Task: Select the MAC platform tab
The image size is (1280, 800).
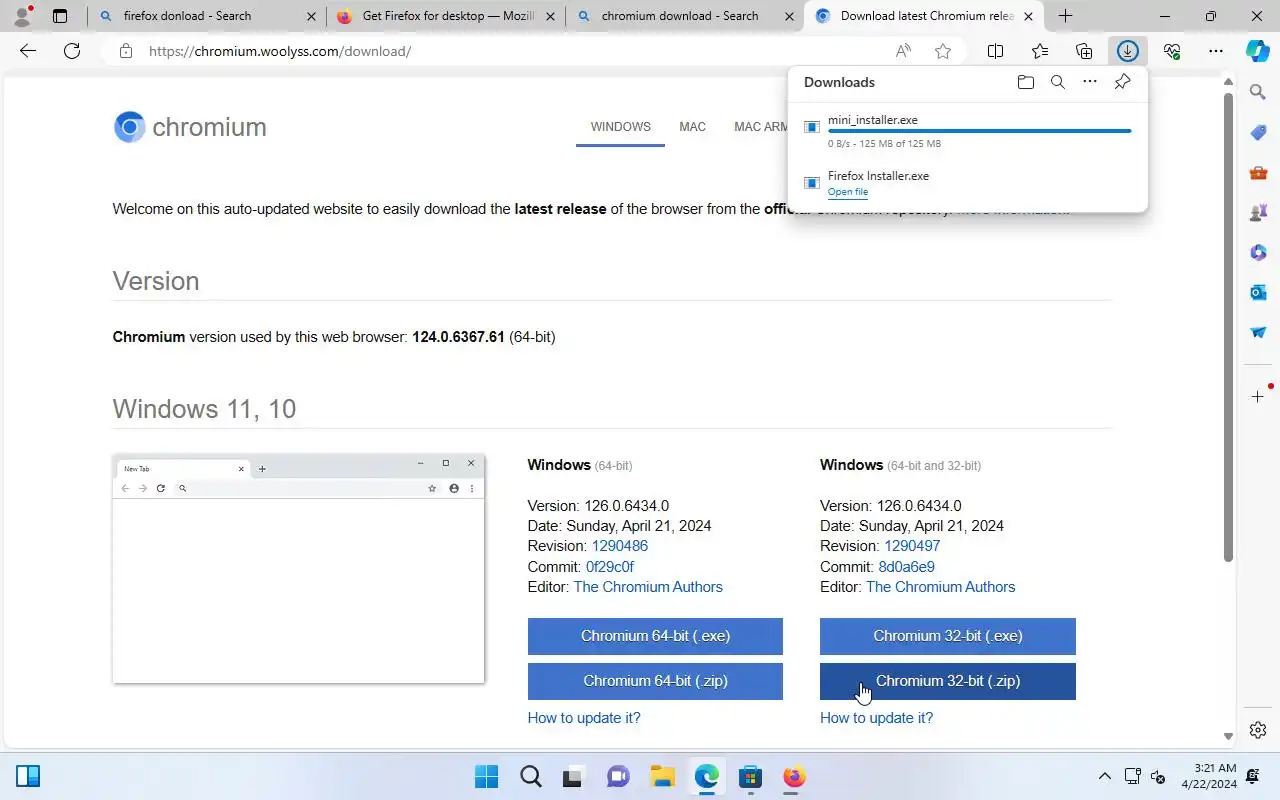Action: point(692,127)
